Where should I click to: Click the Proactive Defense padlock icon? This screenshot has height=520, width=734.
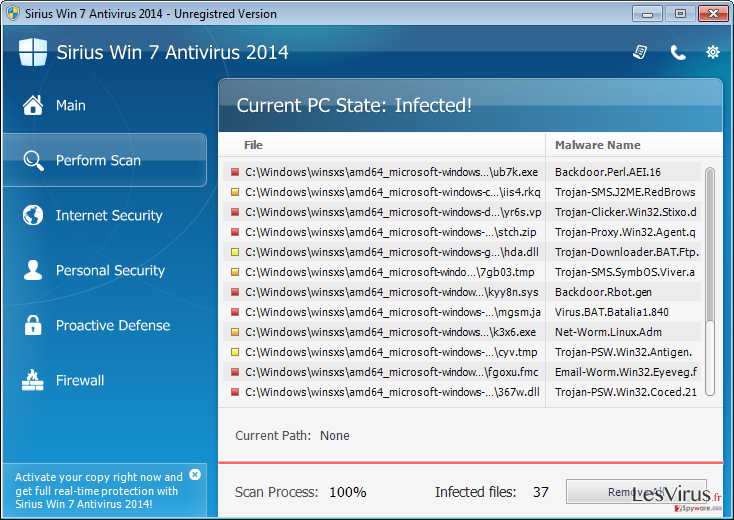pyautogui.click(x=33, y=325)
